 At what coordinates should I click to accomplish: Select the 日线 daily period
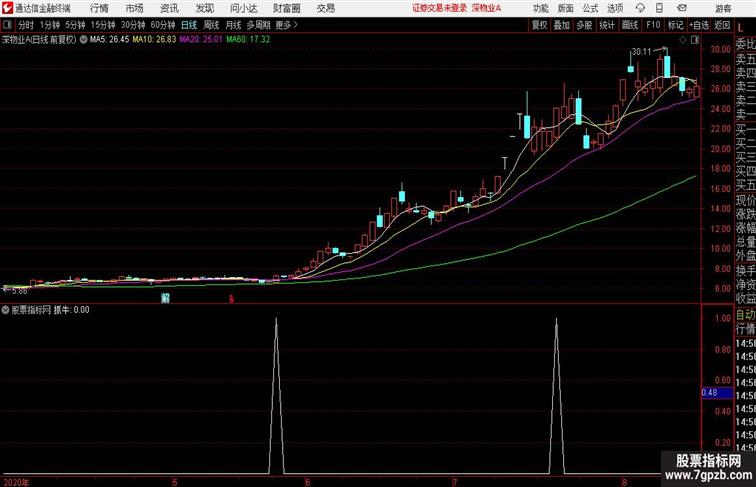coord(189,25)
